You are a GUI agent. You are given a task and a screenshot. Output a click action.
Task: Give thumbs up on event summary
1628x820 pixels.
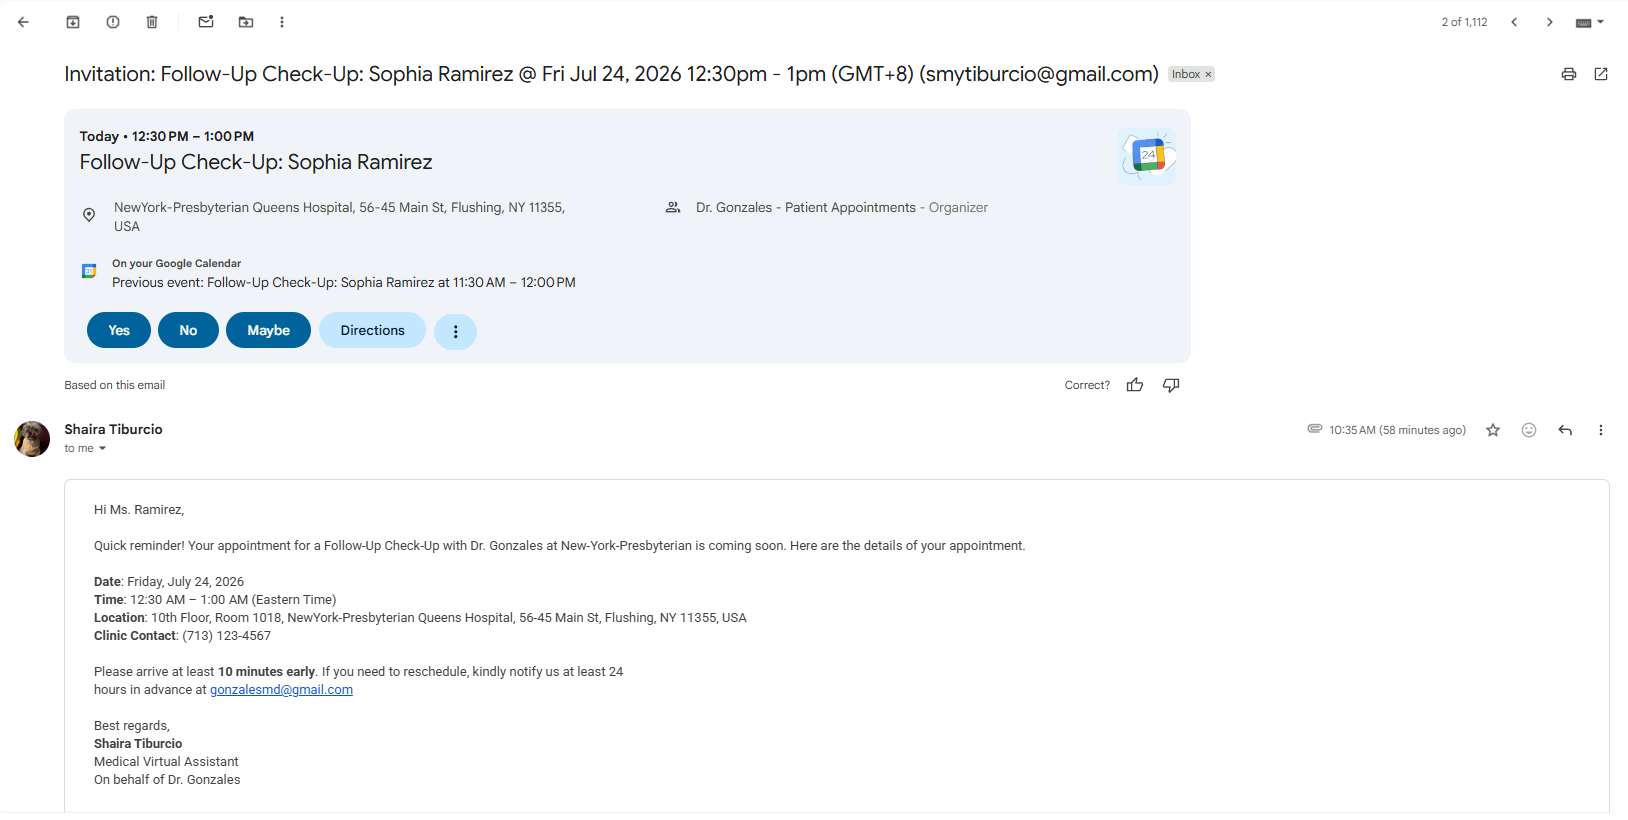click(1135, 385)
